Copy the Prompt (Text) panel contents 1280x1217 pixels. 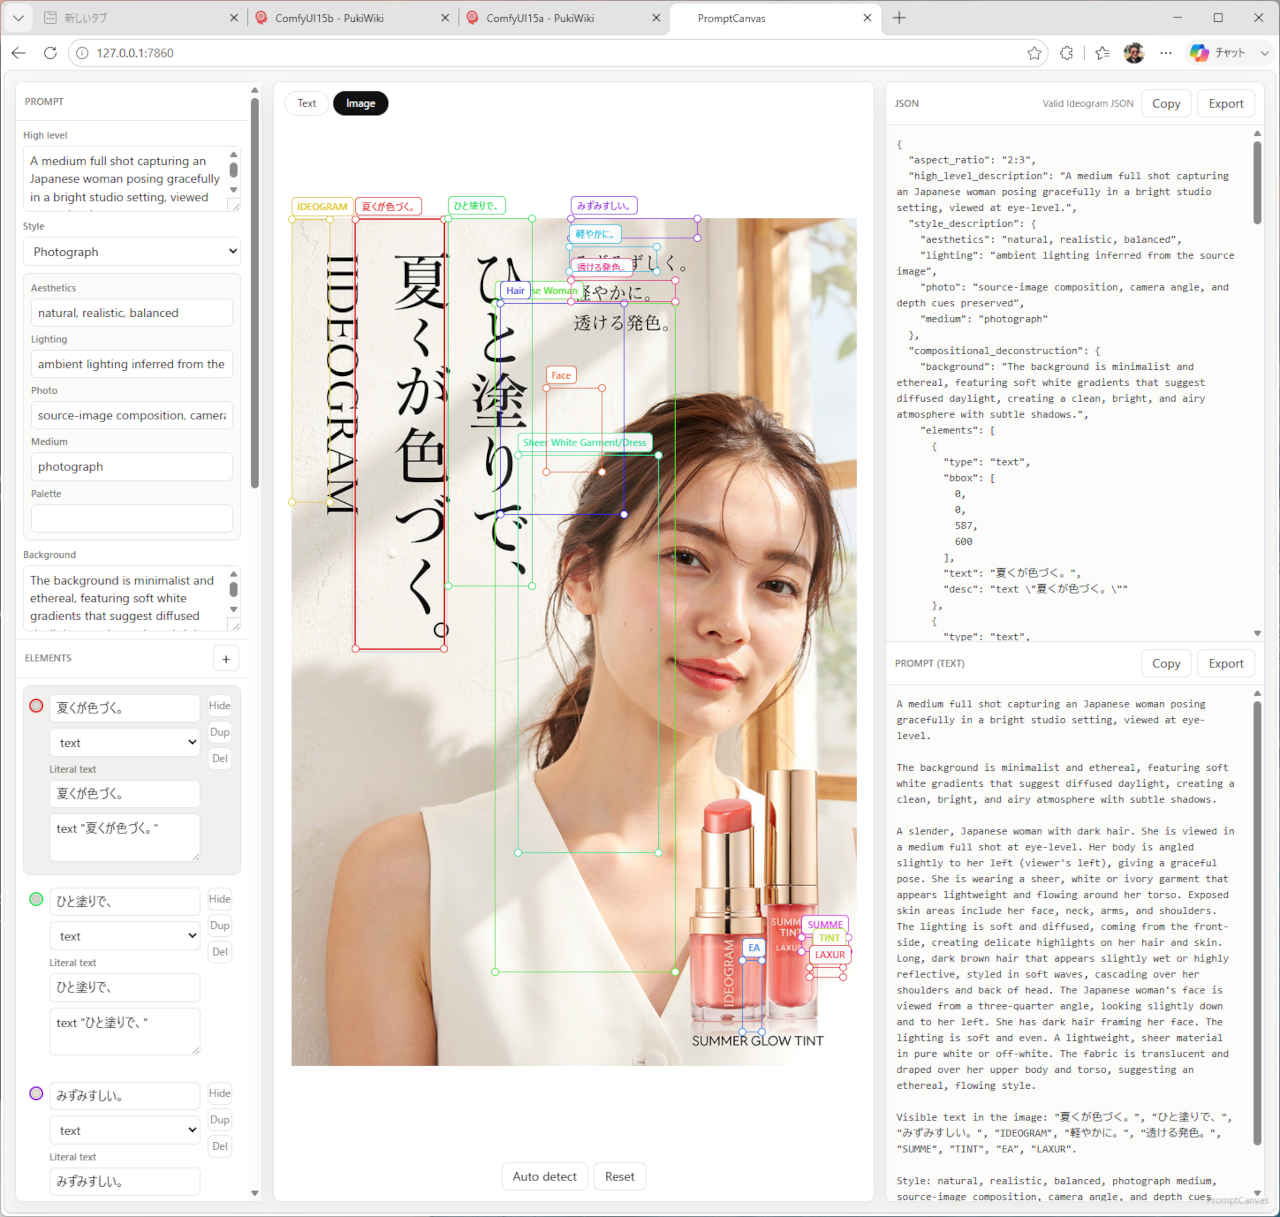pyautogui.click(x=1166, y=664)
